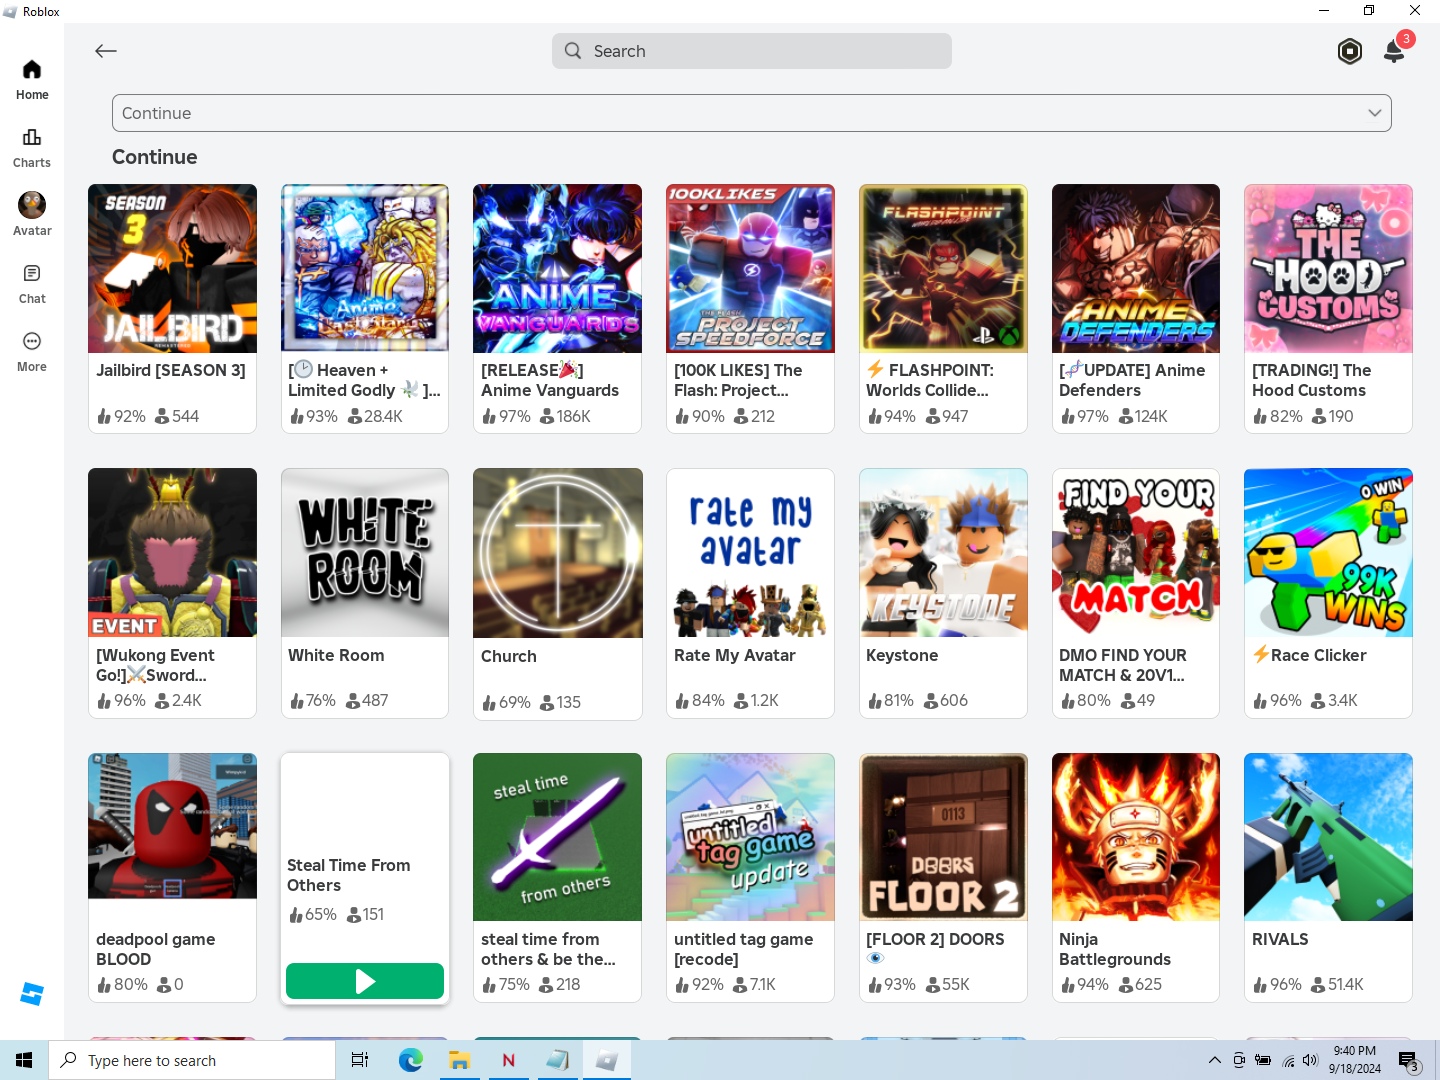Click the magnifier icon in the search bar
Viewport: 1440px width, 1080px height.
coord(573,51)
